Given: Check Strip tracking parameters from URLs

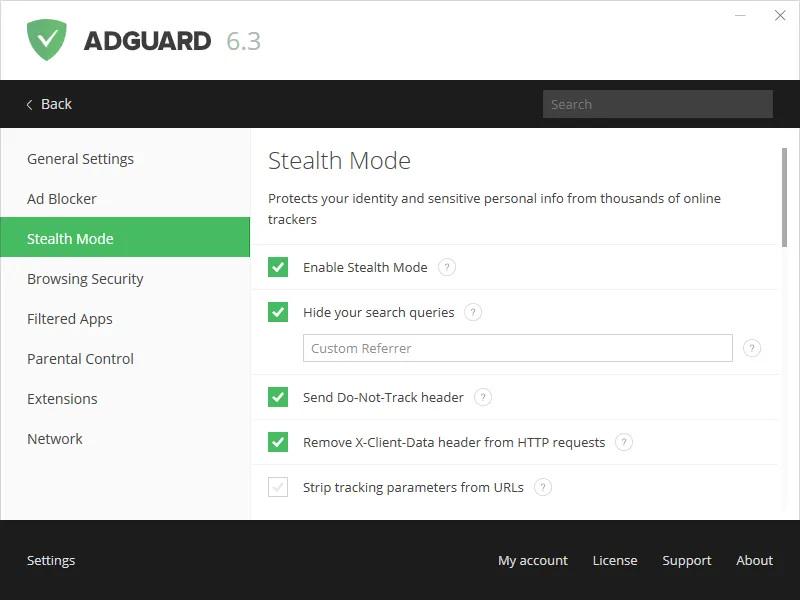Looking at the screenshot, I should click(278, 487).
